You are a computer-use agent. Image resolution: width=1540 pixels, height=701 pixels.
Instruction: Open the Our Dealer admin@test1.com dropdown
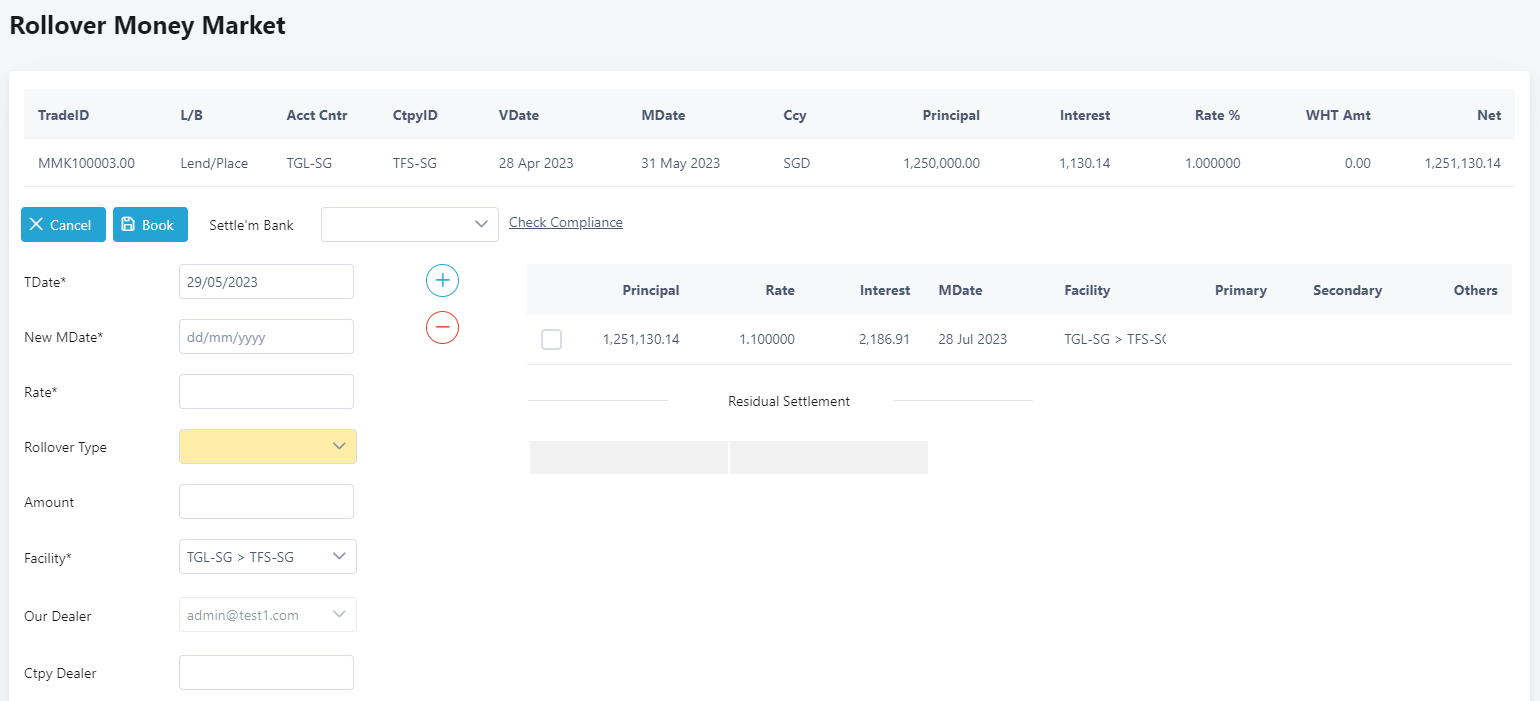[x=268, y=615]
